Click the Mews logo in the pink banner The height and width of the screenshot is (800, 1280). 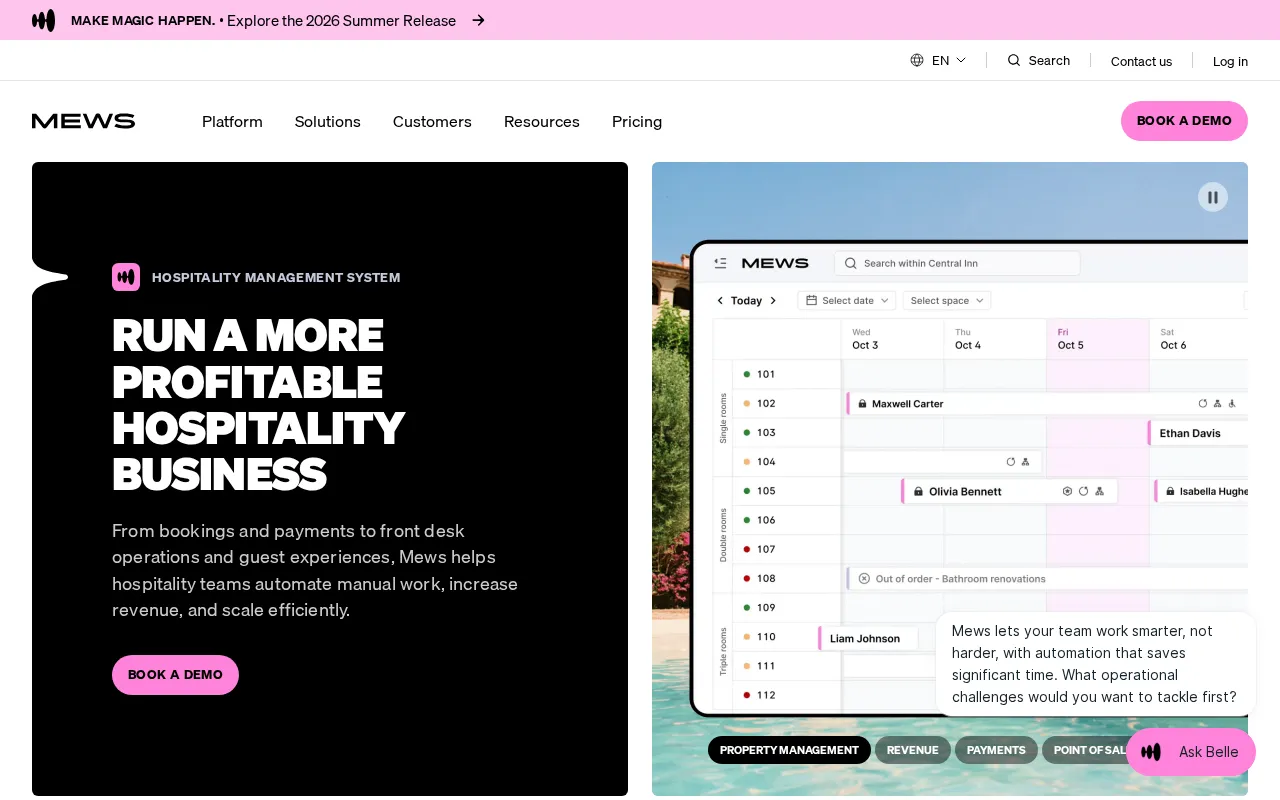tap(43, 20)
